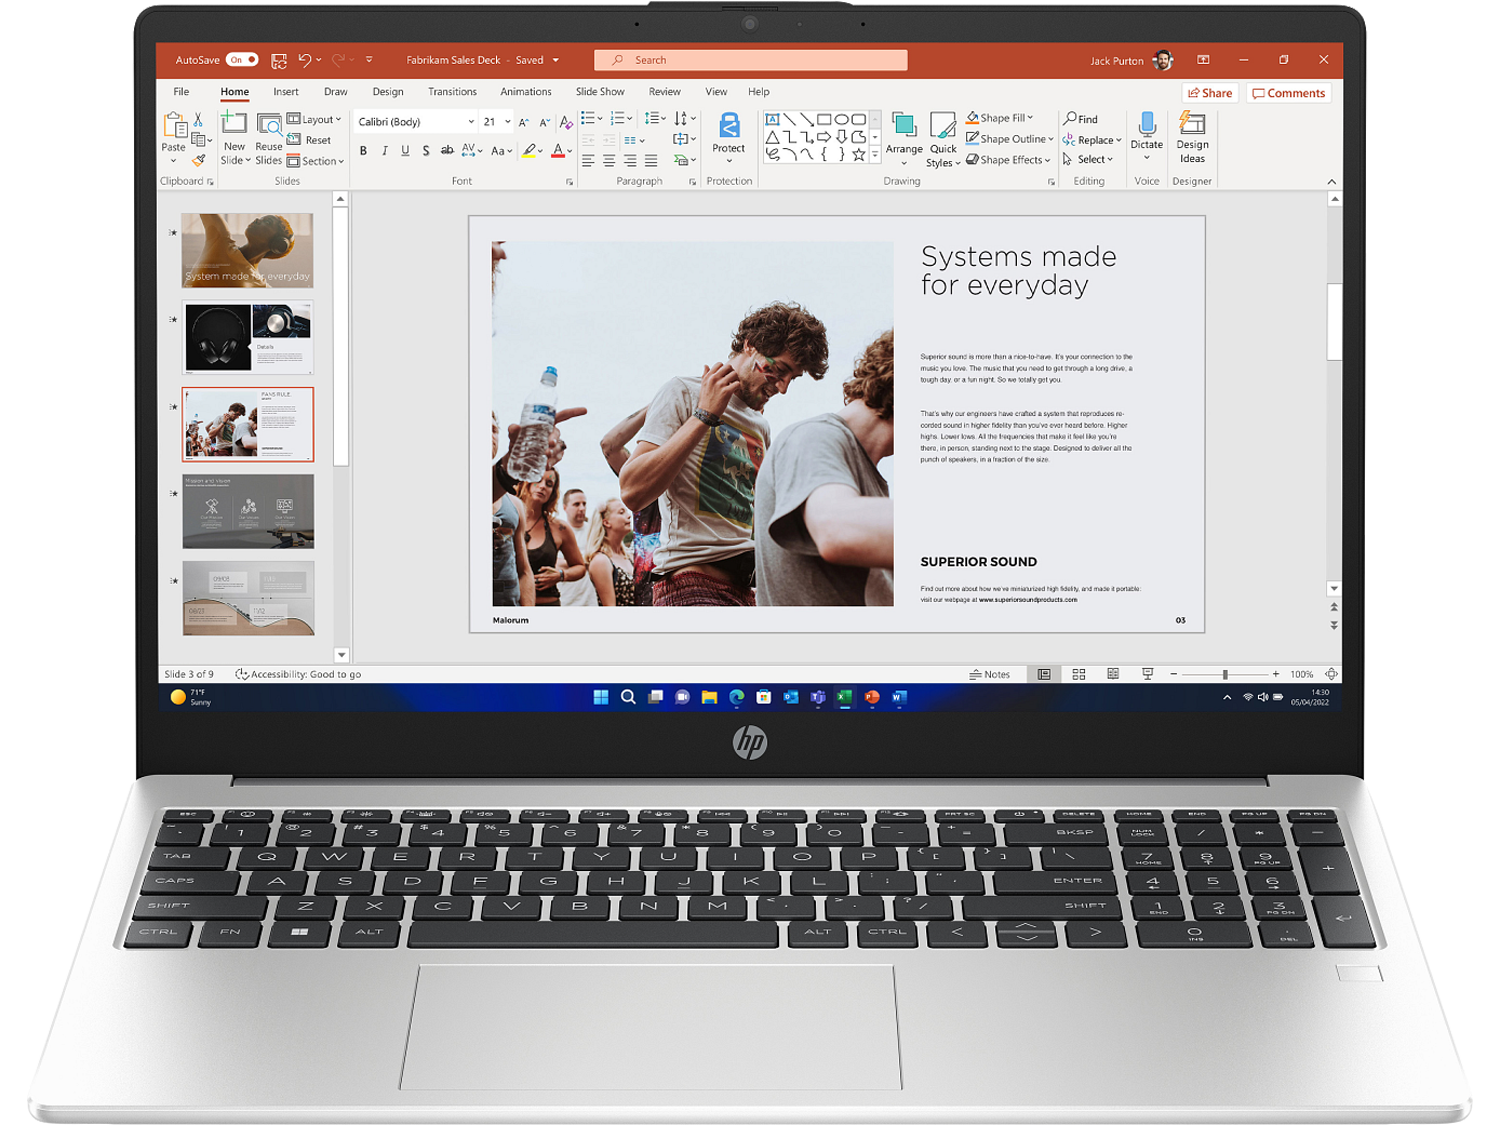
Task: Click the Share button
Action: (x=1210, y=93)
